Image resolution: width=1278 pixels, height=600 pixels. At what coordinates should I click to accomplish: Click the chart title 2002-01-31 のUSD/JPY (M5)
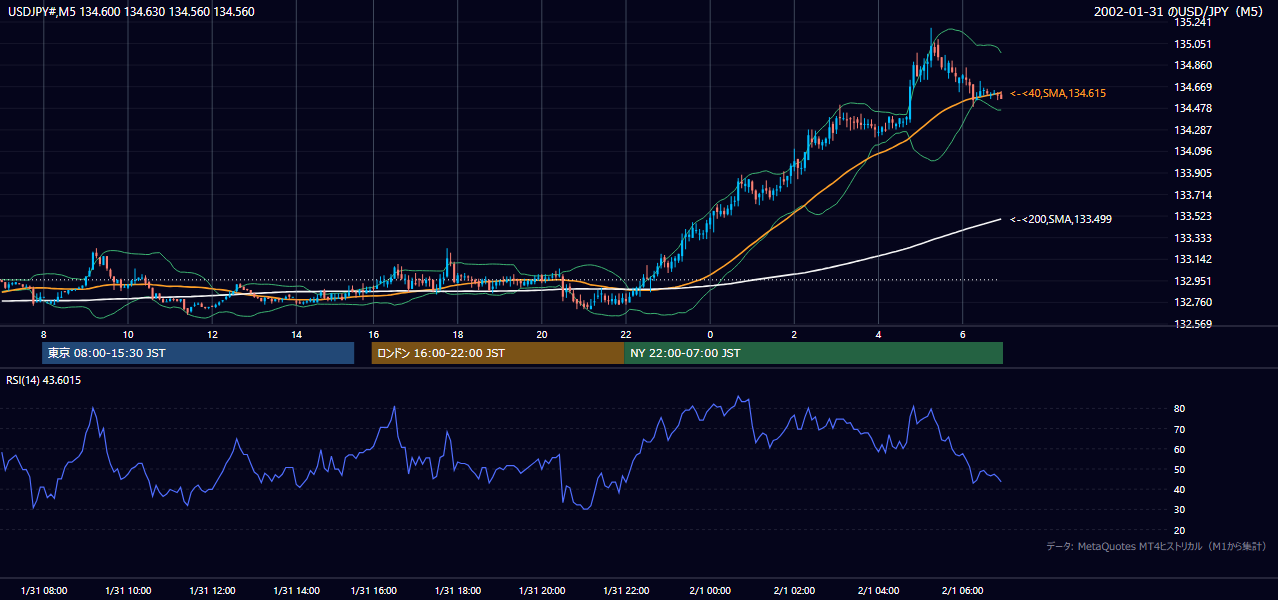(1180, 11)
